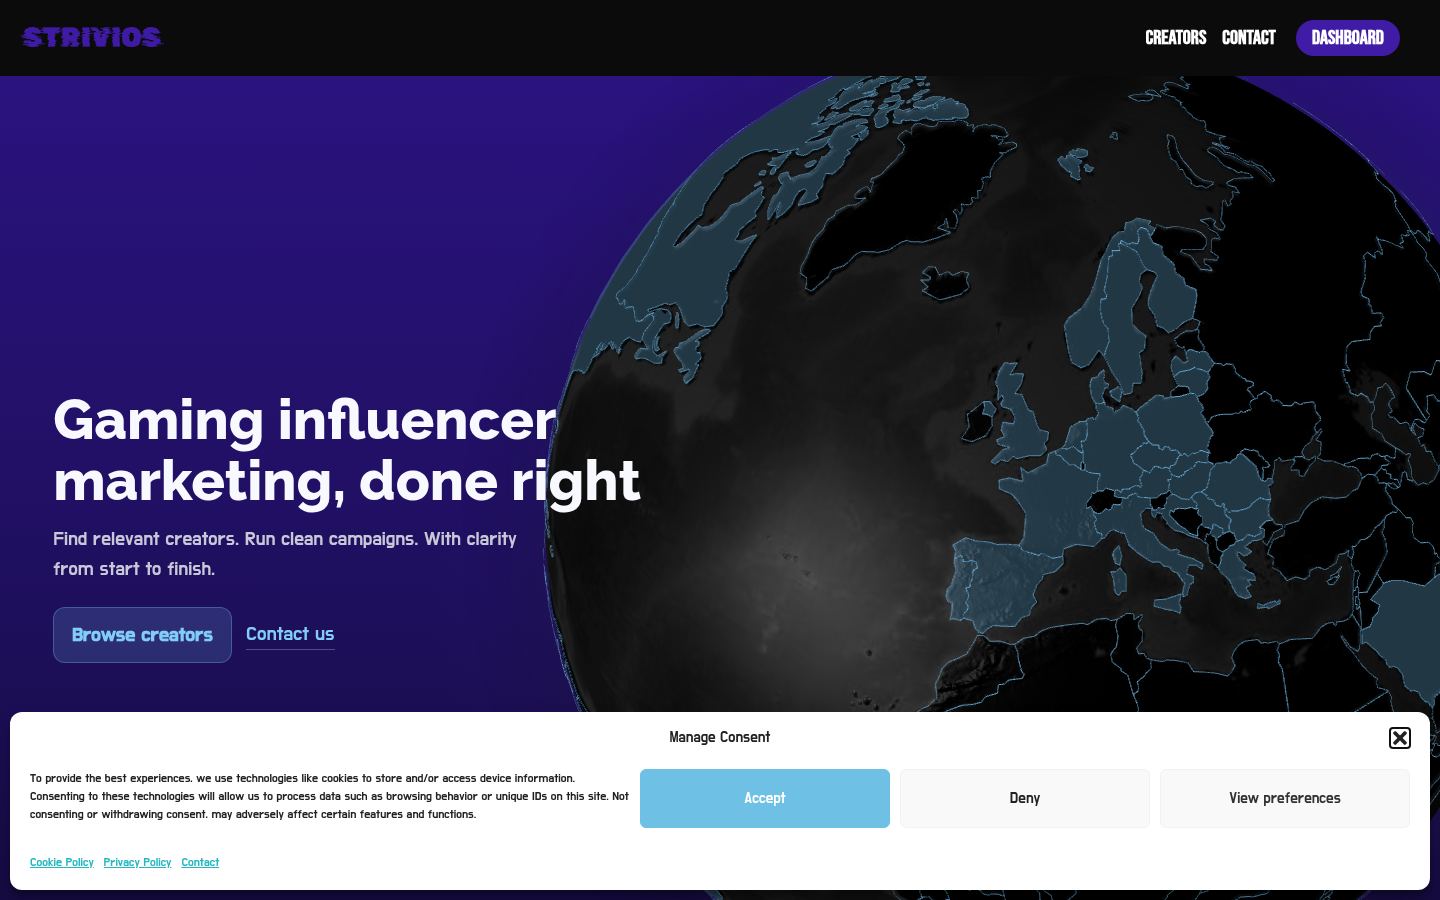Click the Browse creators button

point(142,635)
